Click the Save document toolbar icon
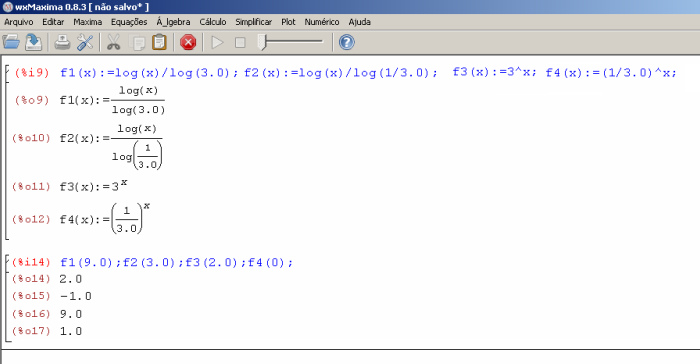This screenshot has width=700, height=364. (x=34, y=42)
